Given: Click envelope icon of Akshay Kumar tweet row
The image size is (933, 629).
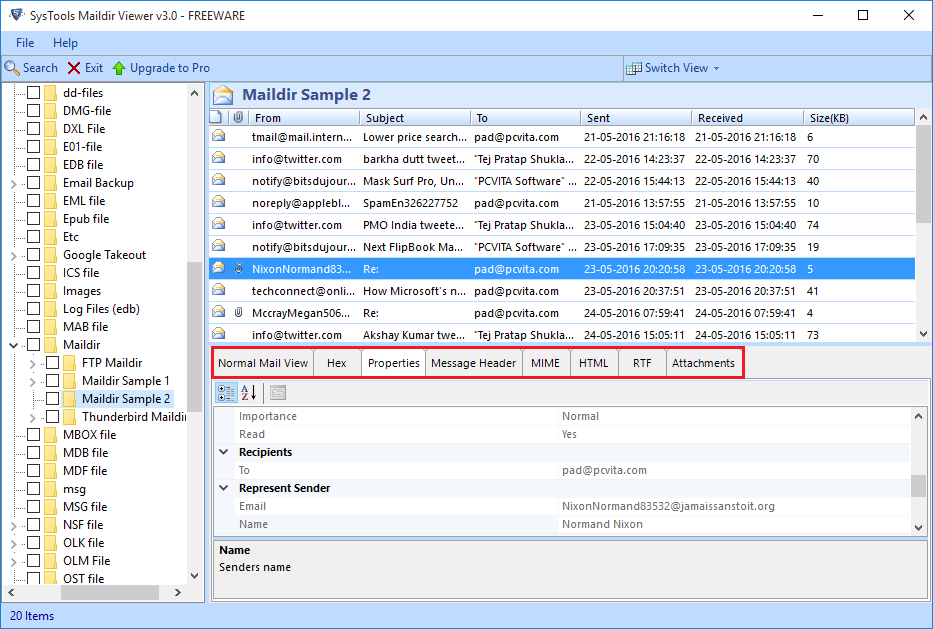Looking at the screenshot, I should click(218, 334).
